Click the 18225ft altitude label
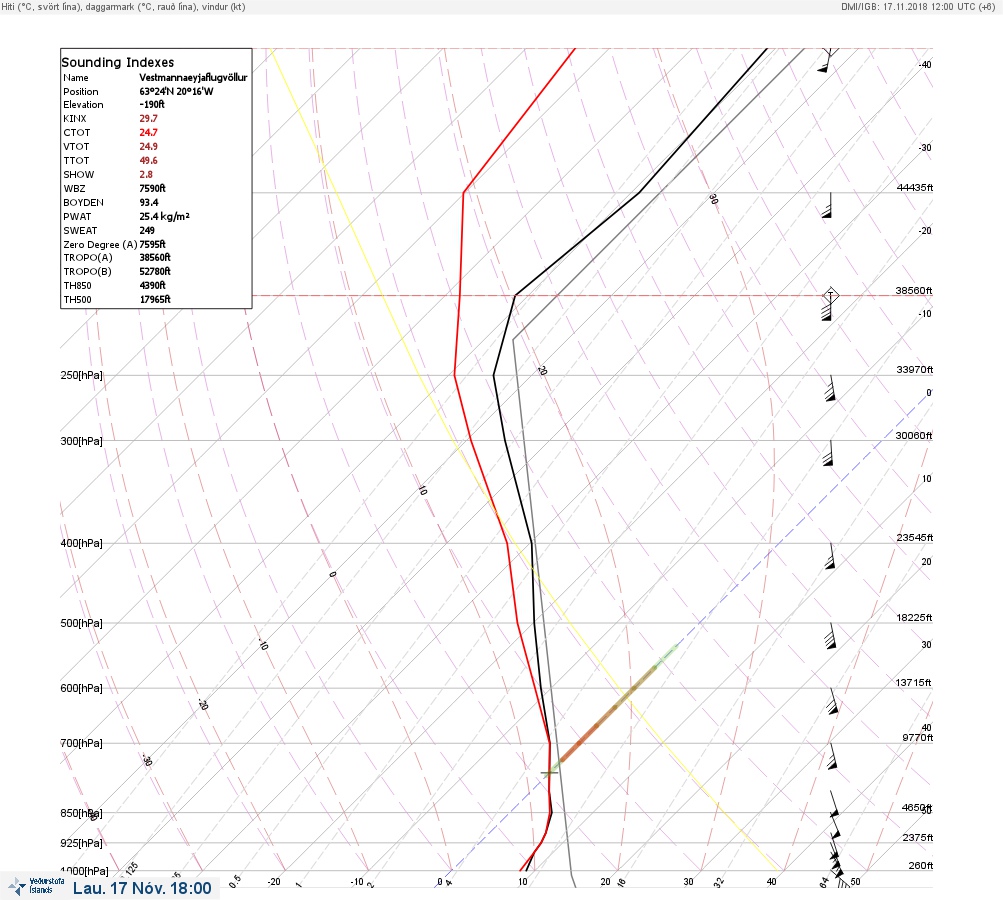 click(x=914, y=617)
